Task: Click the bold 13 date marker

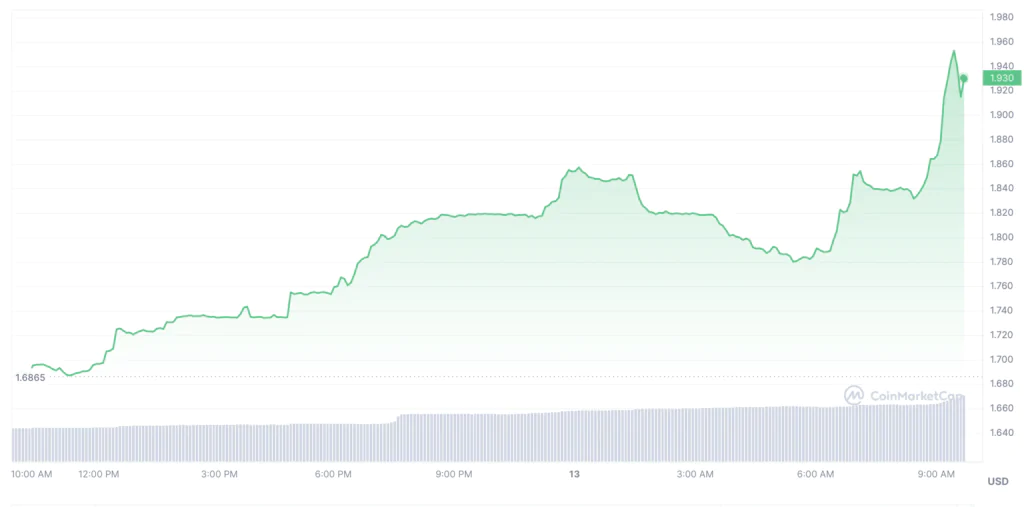Action: point(573,473)
